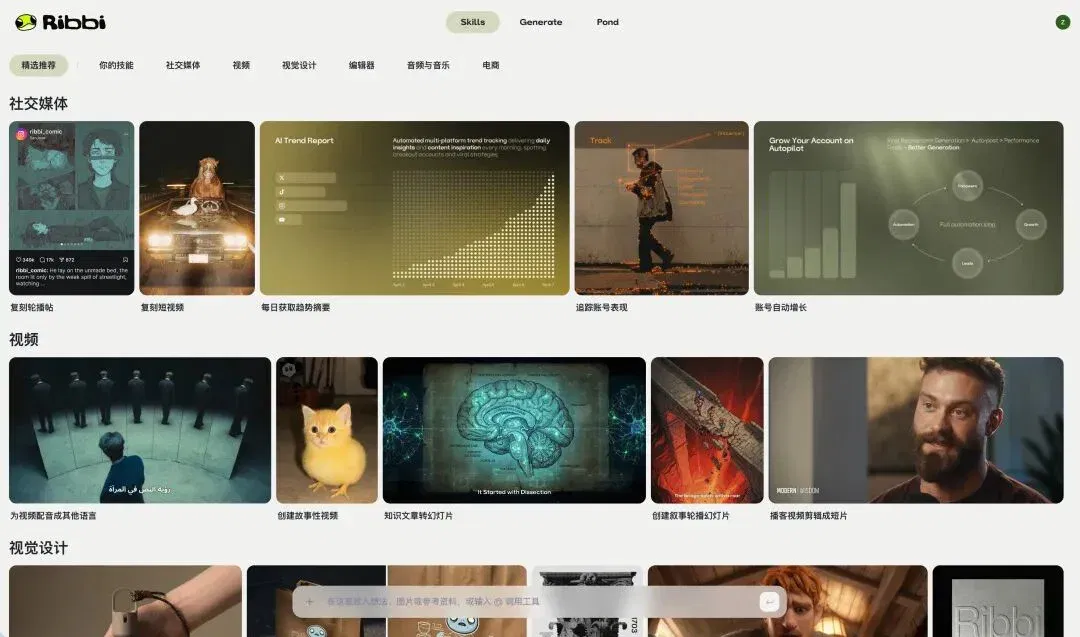
Task: Click the send arrow button in prompt bar
Action: pyautogui.click(x=769, y=602)
